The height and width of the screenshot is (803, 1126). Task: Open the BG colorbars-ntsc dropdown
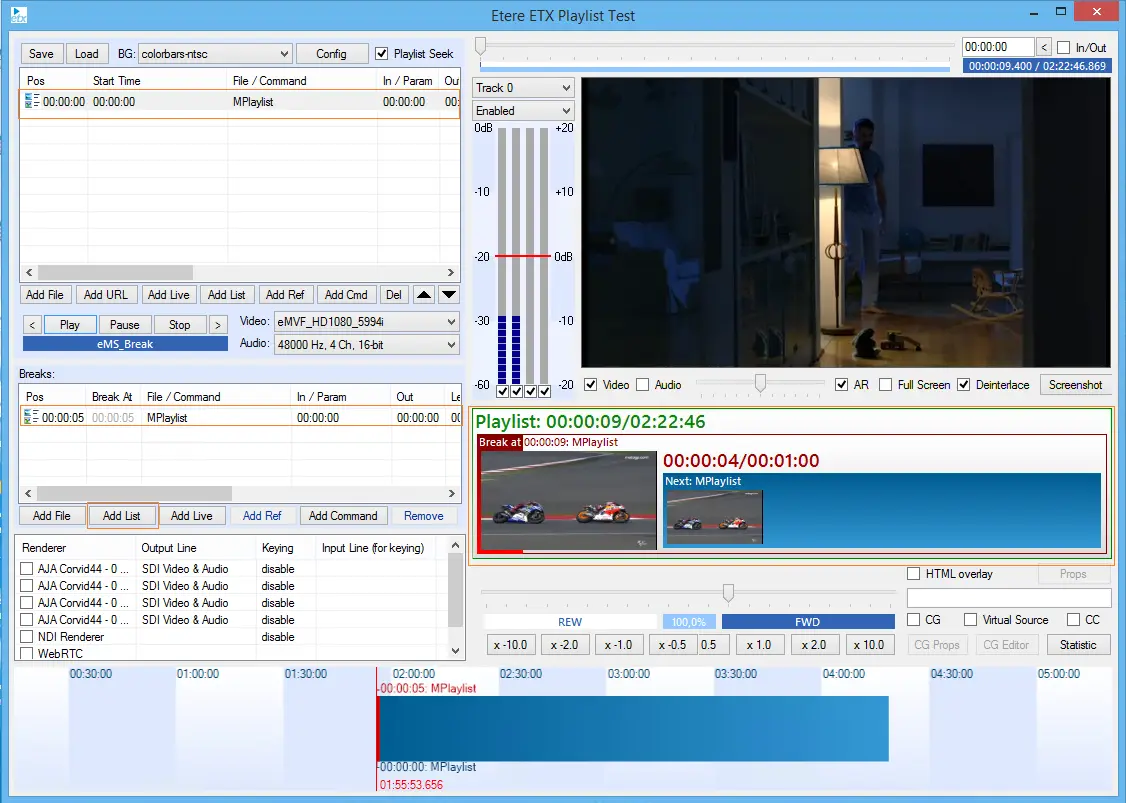click(215, 54)
